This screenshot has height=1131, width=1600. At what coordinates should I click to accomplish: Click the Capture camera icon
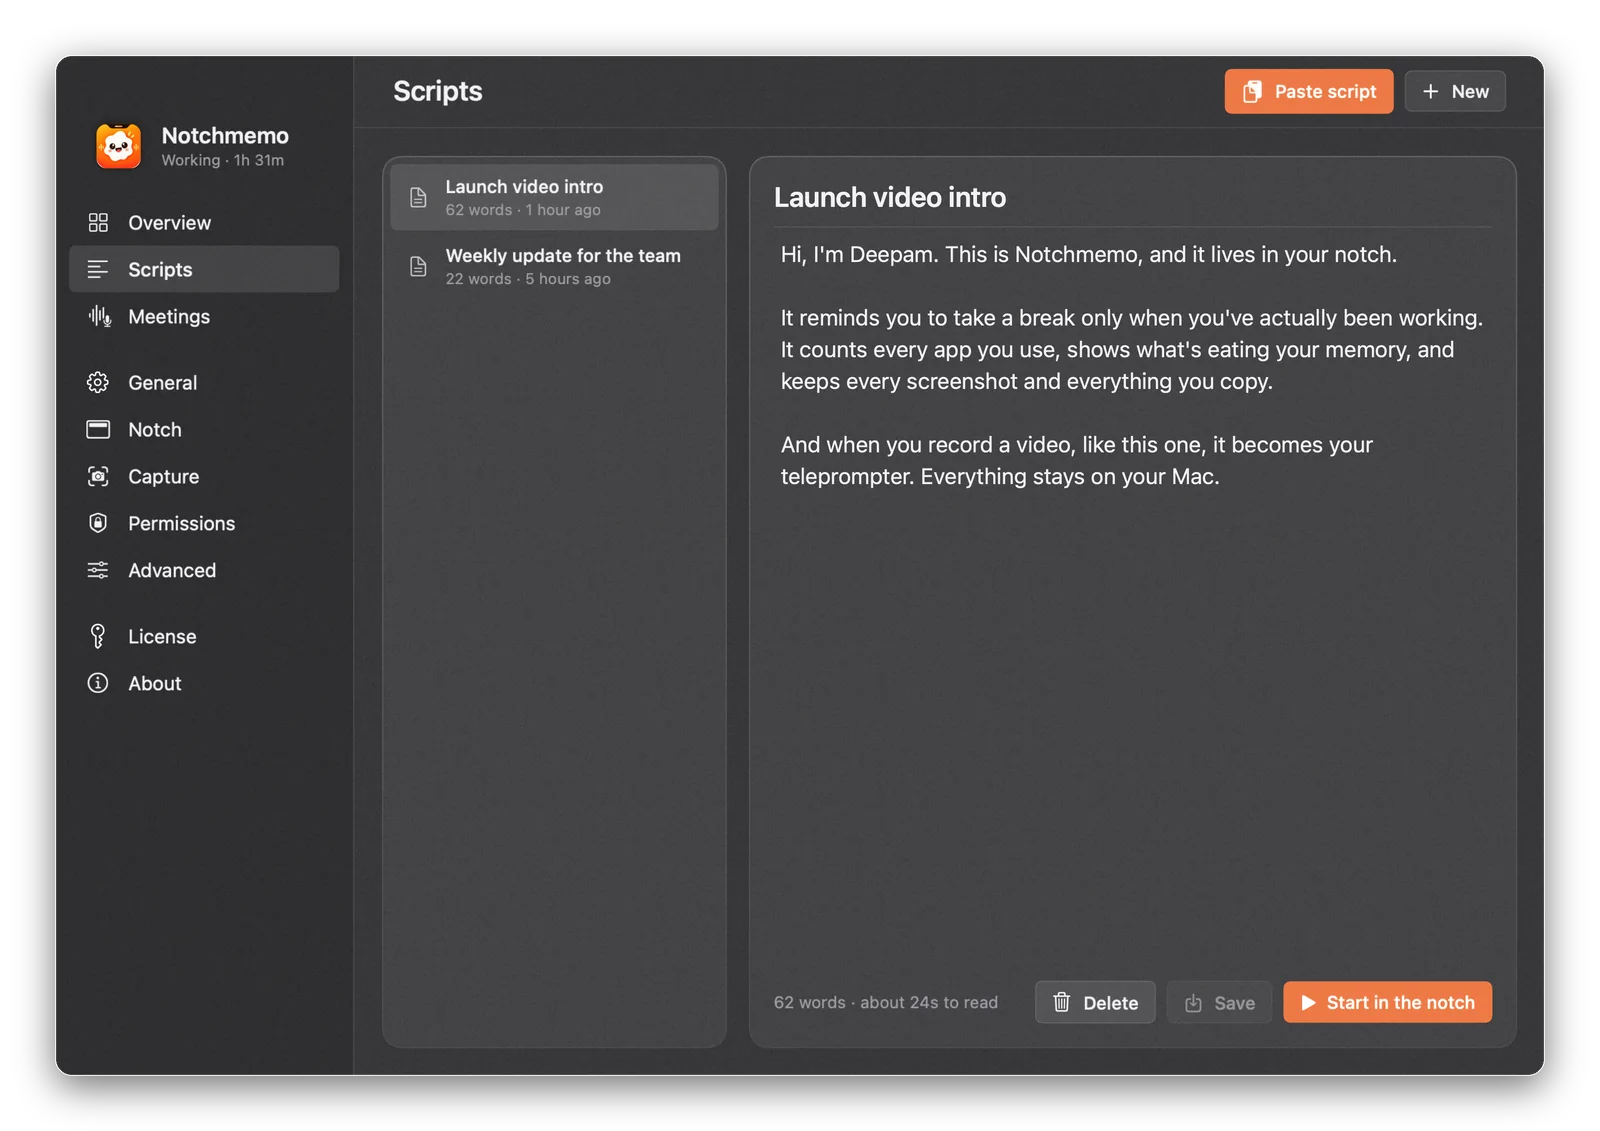[98, 476]
